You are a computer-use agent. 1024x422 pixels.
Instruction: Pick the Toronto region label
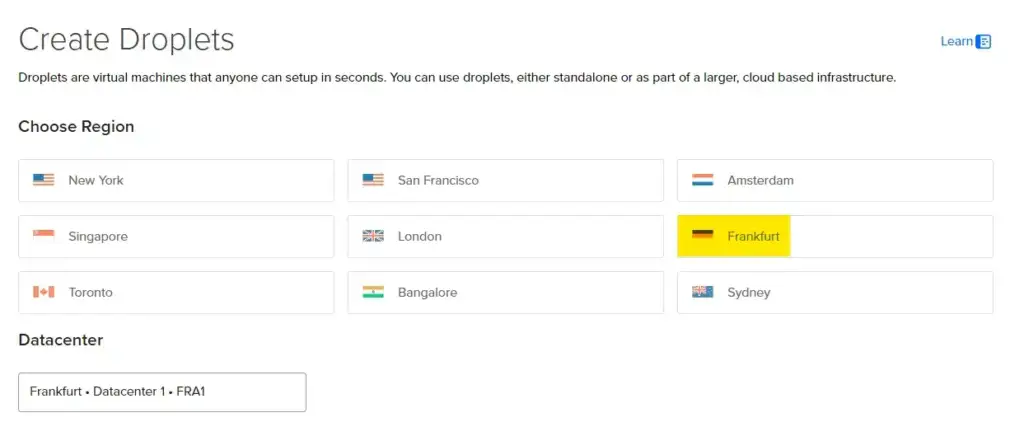[x=90, y=292]
